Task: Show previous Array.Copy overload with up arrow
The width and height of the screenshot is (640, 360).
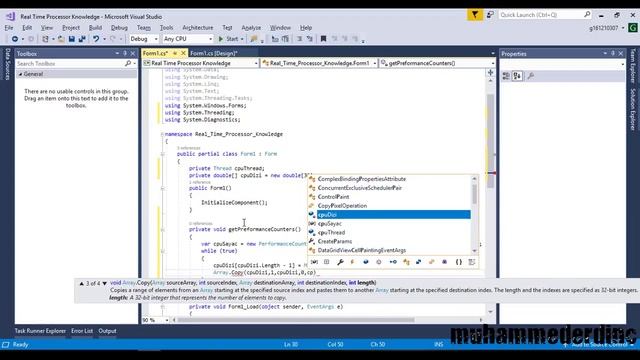Action: tap(82, 283)
